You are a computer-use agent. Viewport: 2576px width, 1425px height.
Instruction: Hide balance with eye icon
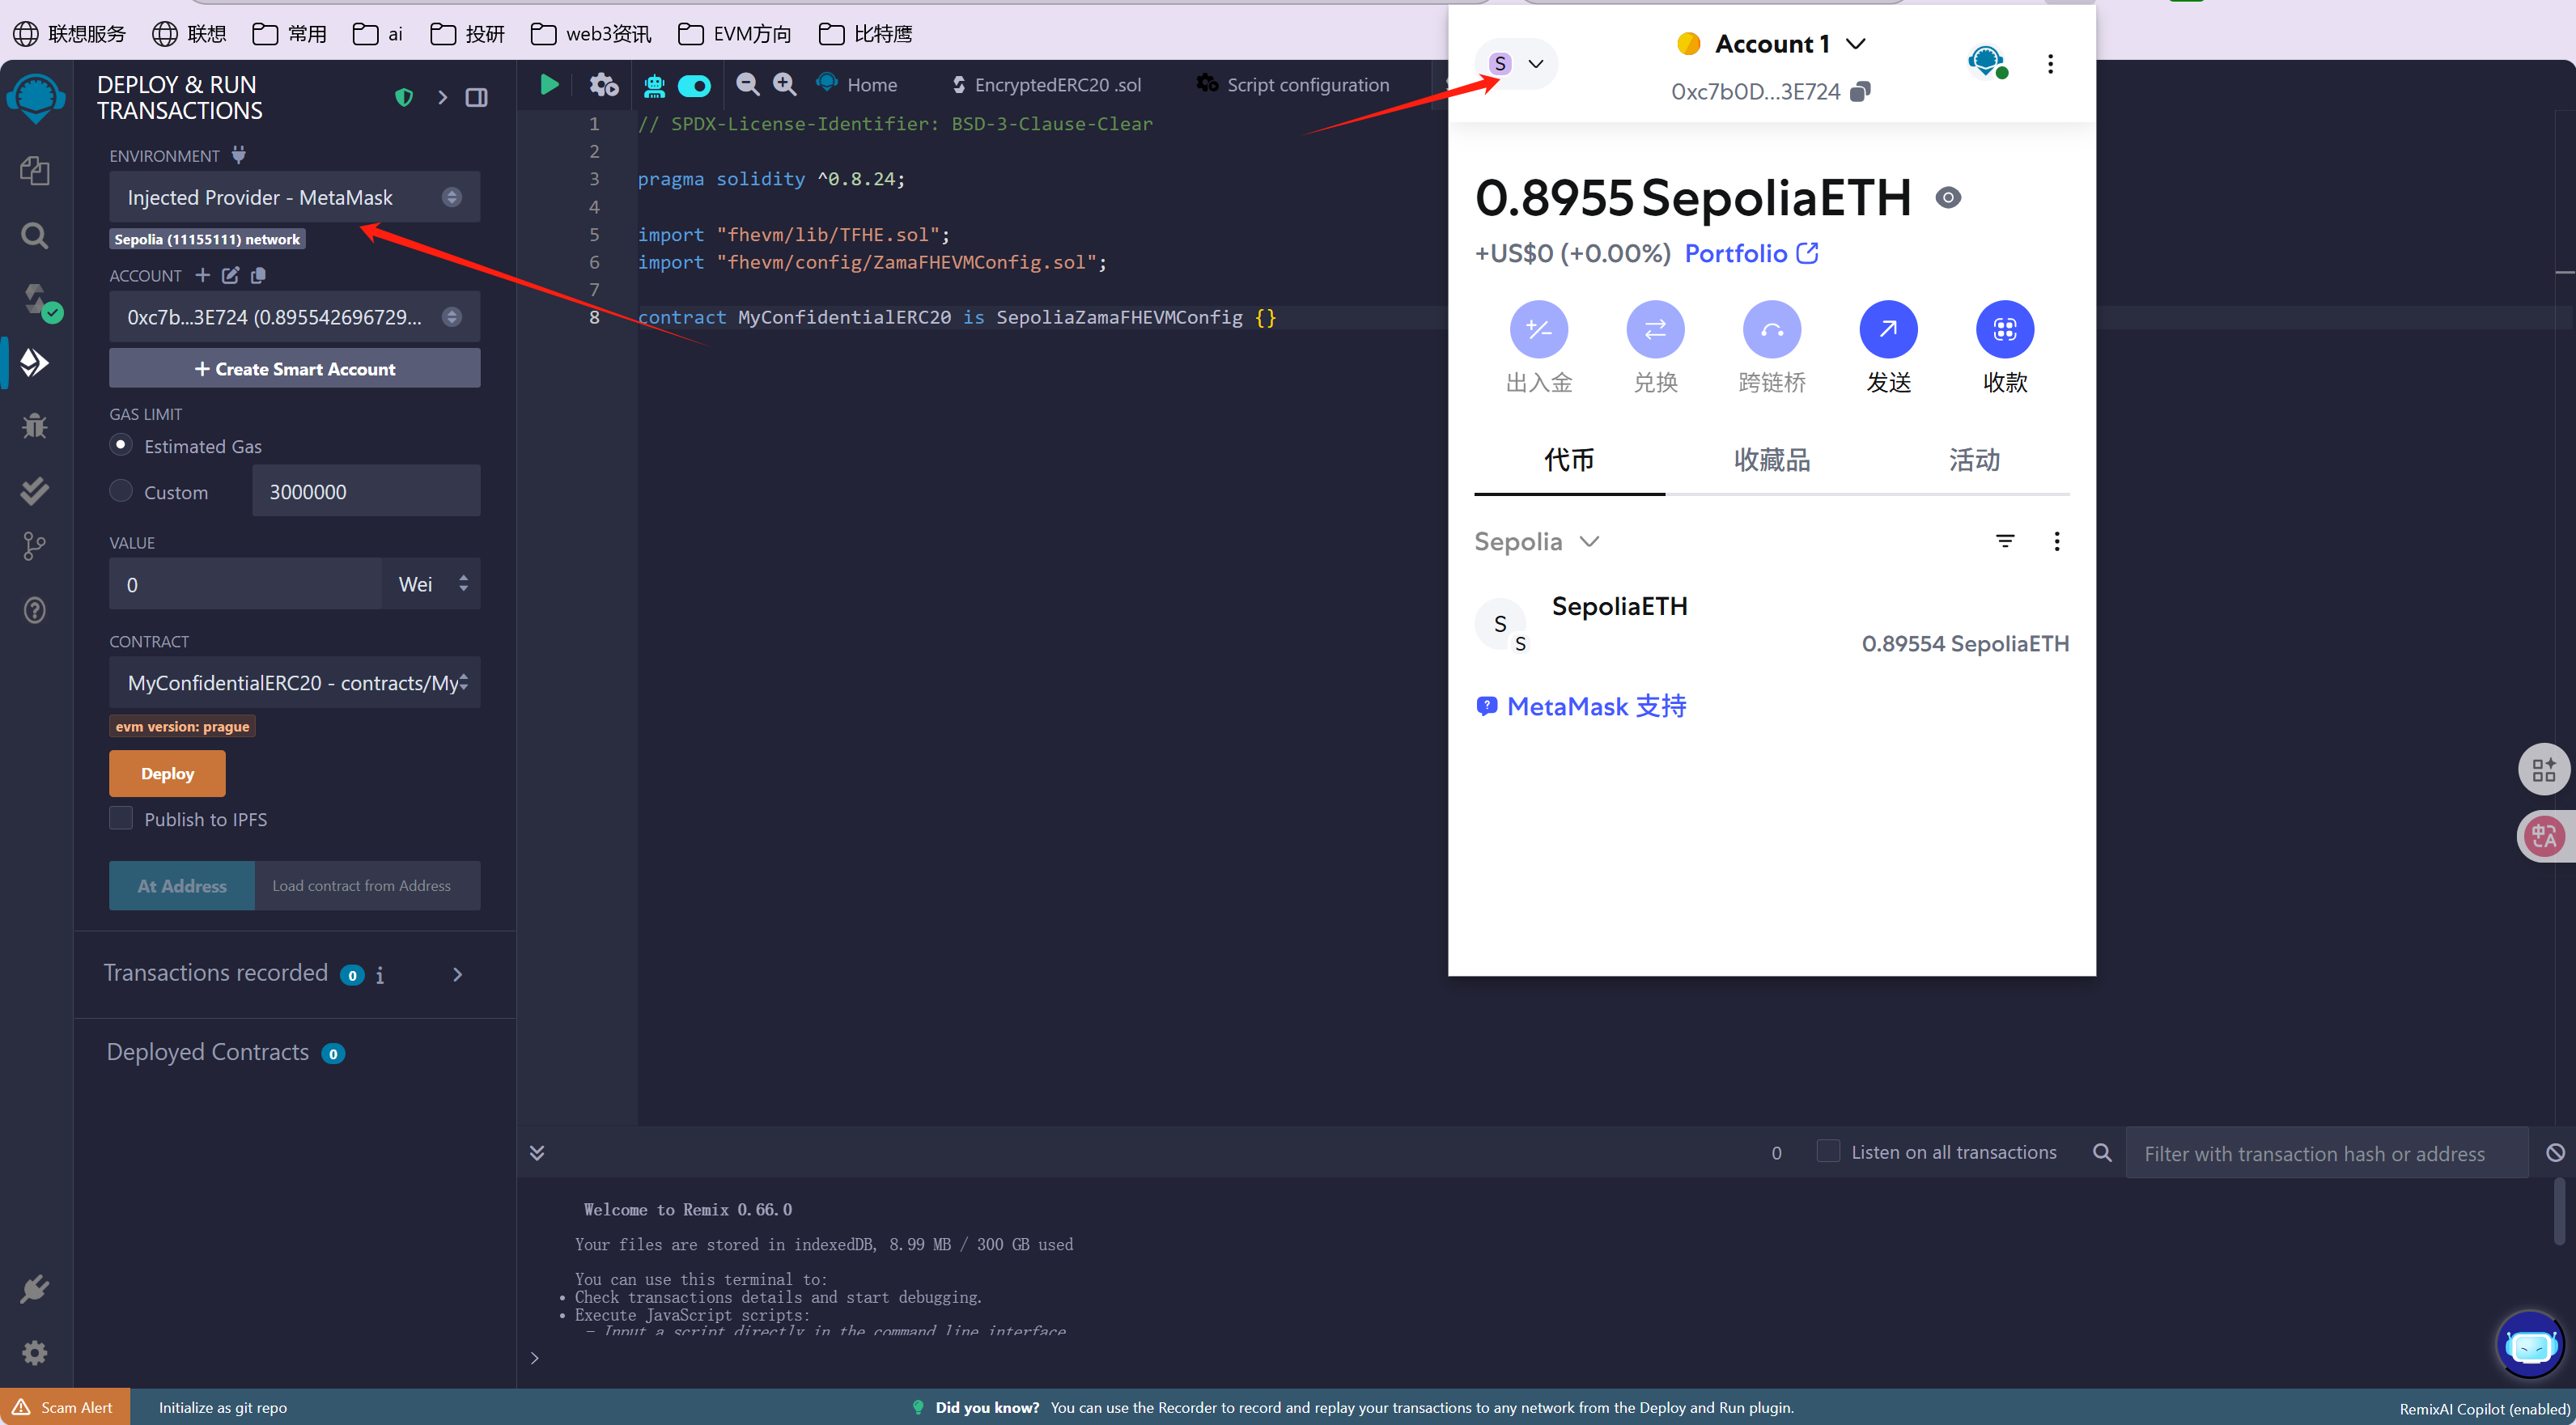pyautogui.click(x=1948, y=197)
